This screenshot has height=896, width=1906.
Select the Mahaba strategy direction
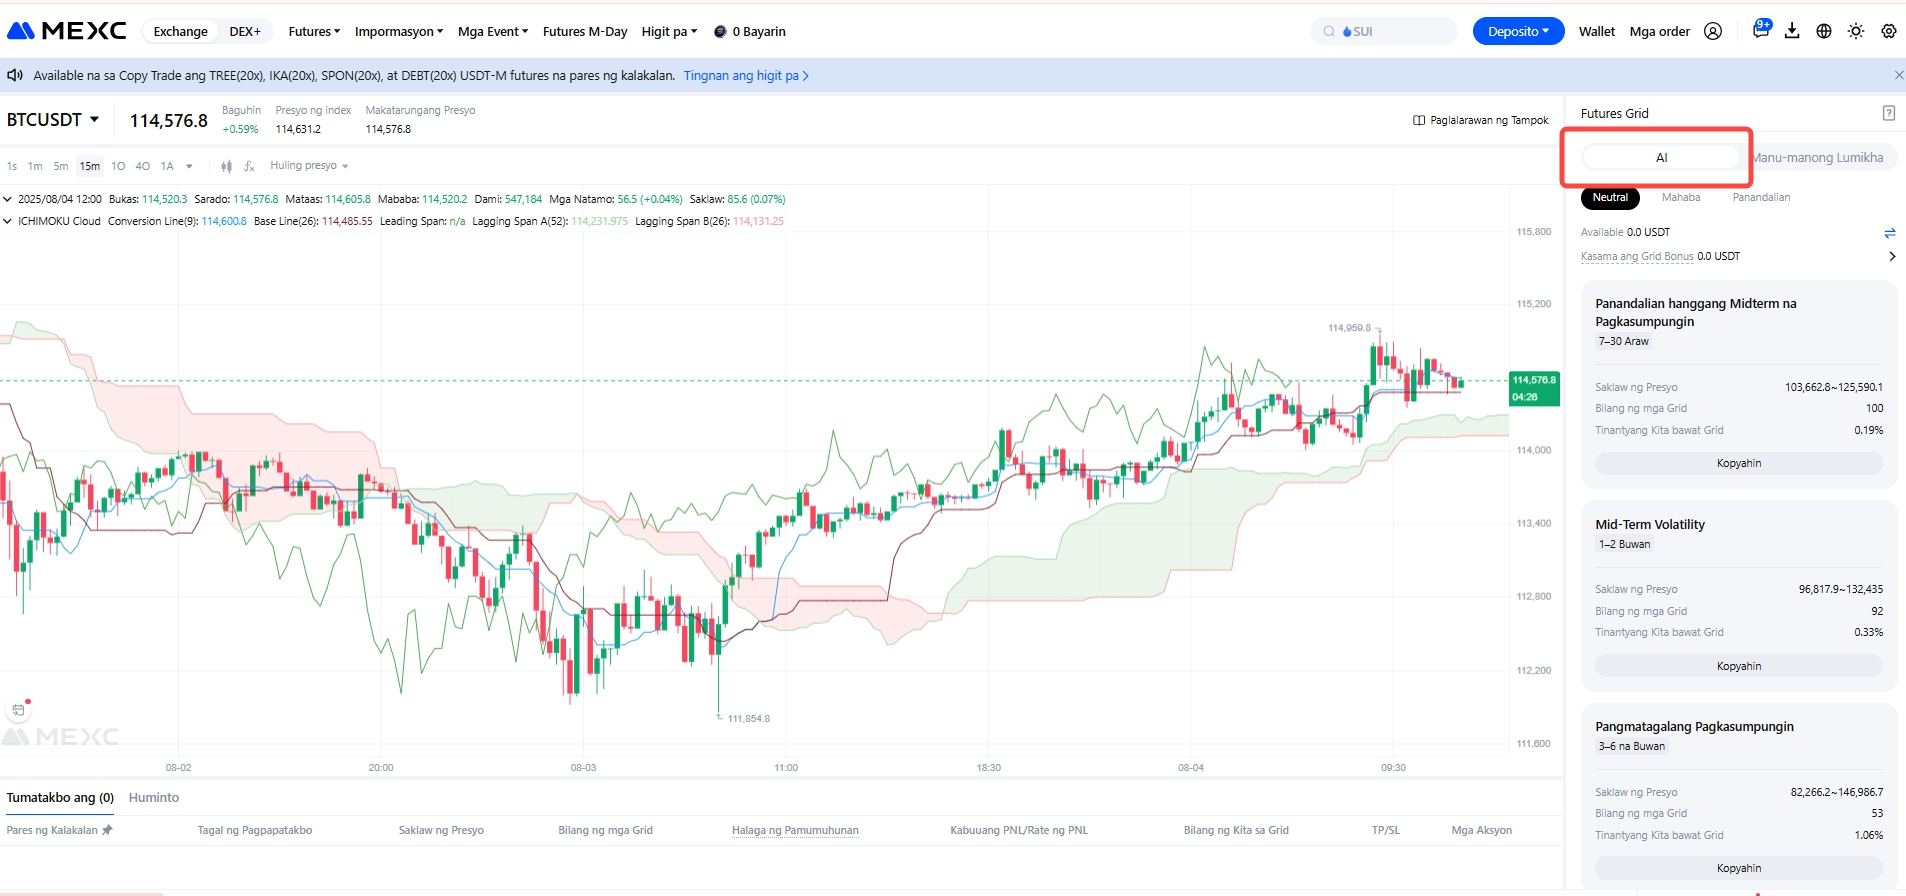1680,198
